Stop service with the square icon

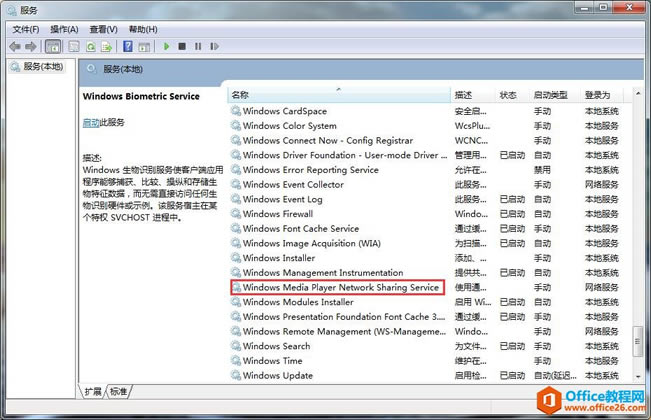tap(182, 46)
